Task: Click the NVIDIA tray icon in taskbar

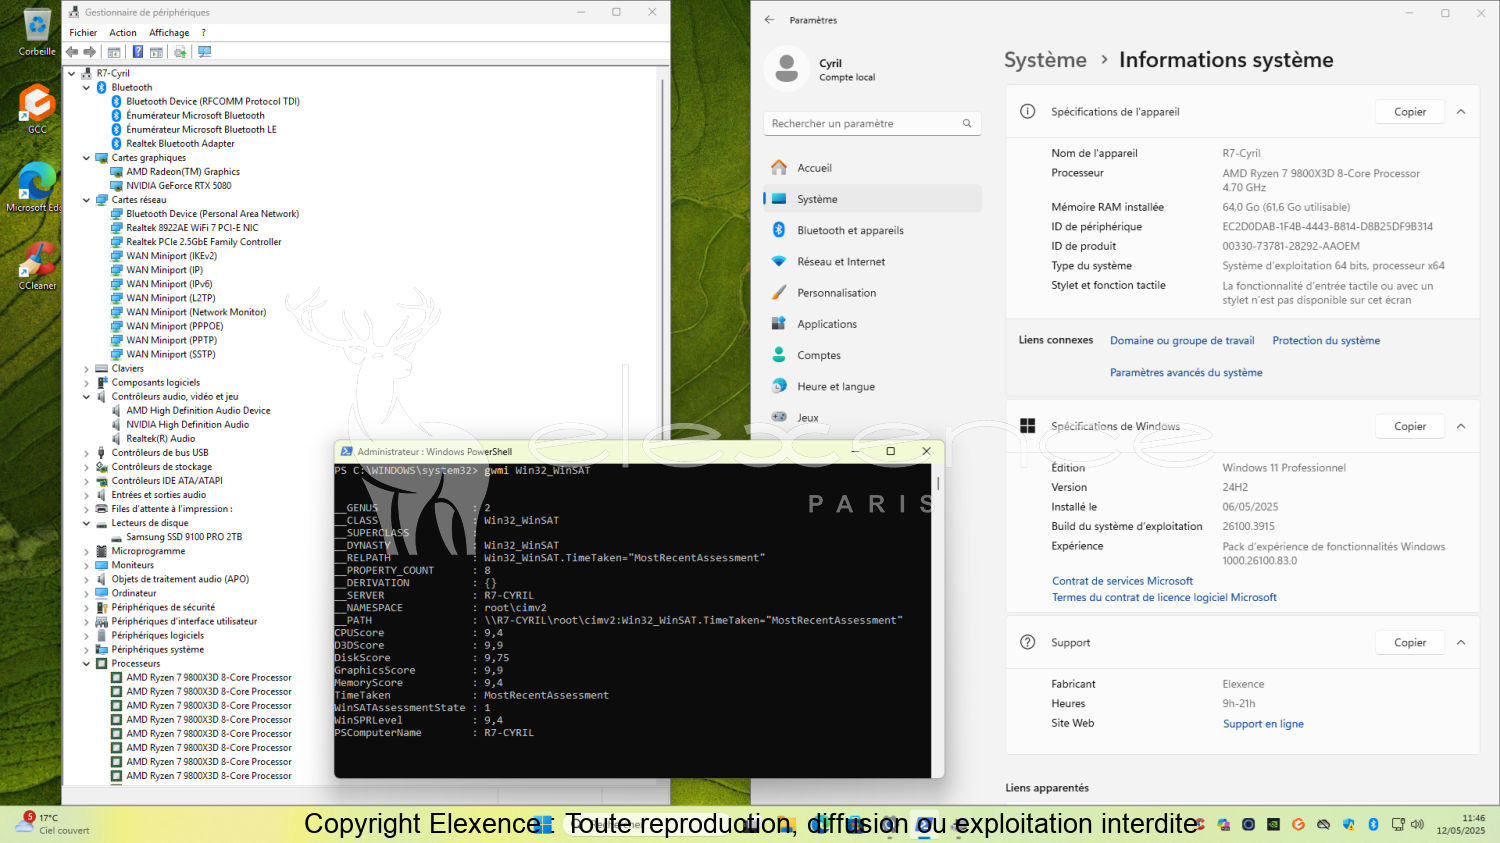Action: 1273,825
